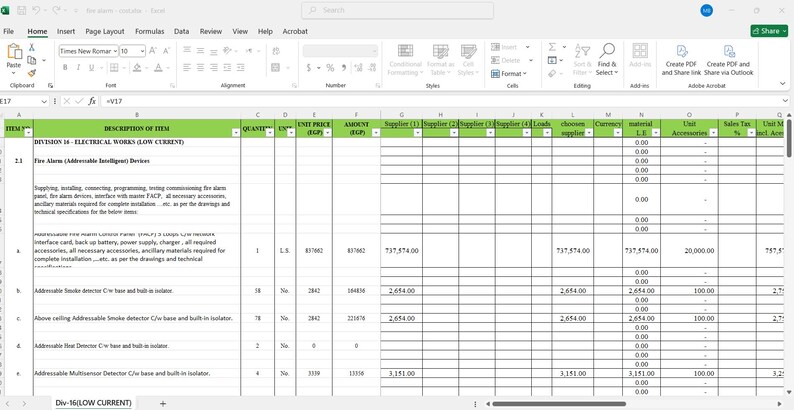Collapse the ribbon with chevron
Viewport: 794px width, 410px height.
(783, 84)
